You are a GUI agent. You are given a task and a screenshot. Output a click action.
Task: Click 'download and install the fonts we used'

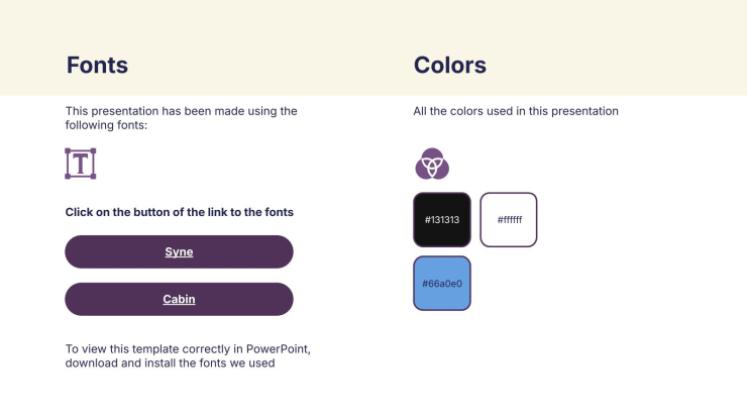click(169, 363)
